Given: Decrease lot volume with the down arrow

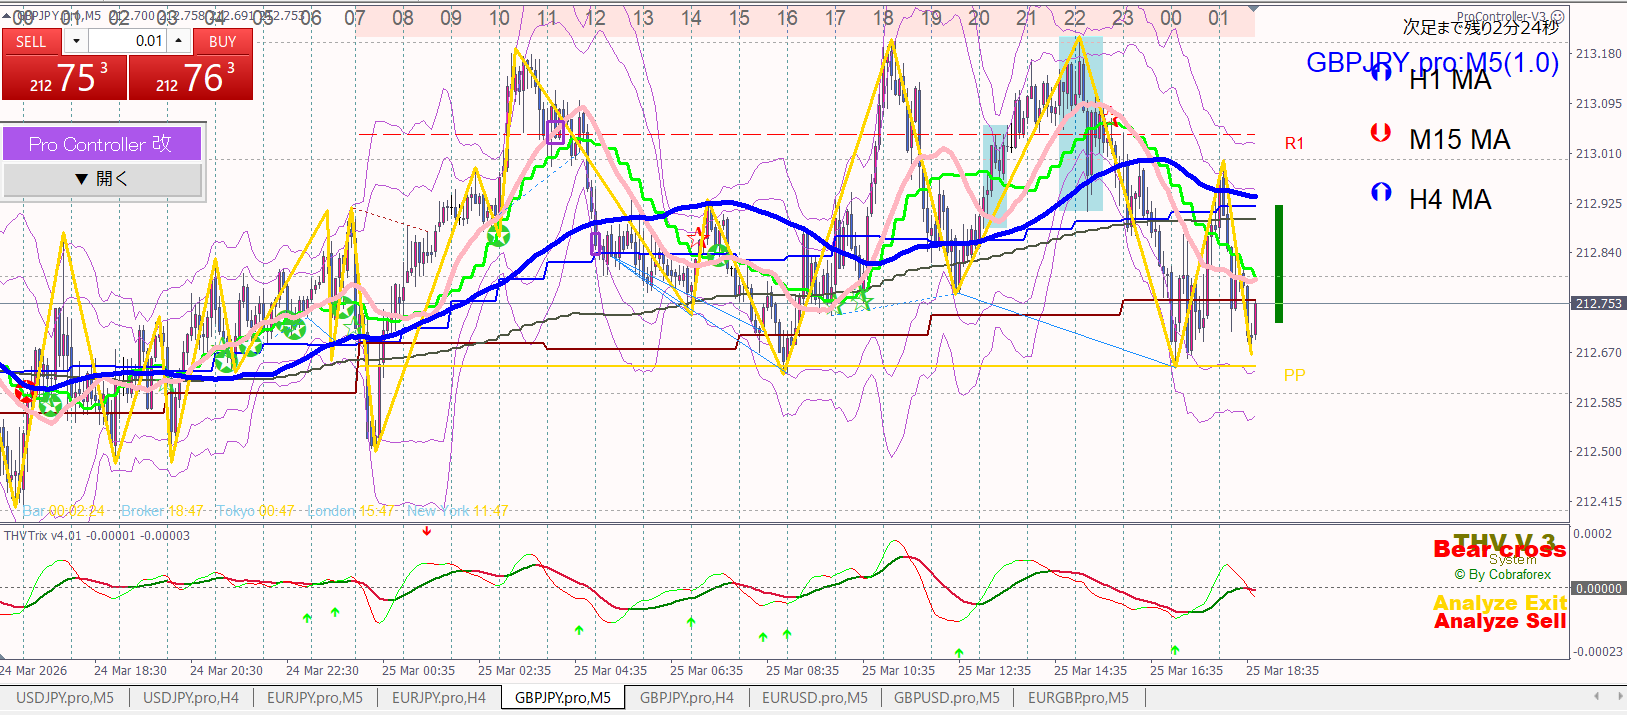Looking at the screenshot, I should coord(76,41).
